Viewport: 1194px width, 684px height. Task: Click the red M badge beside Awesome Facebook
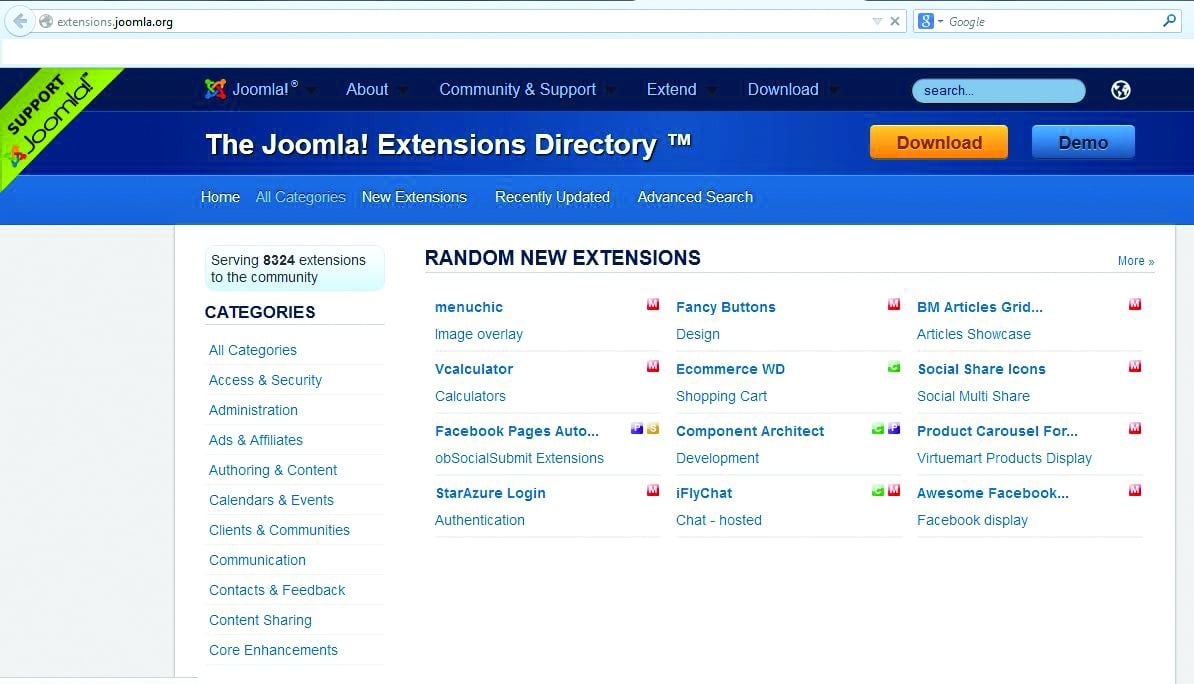coord(1135,491)
